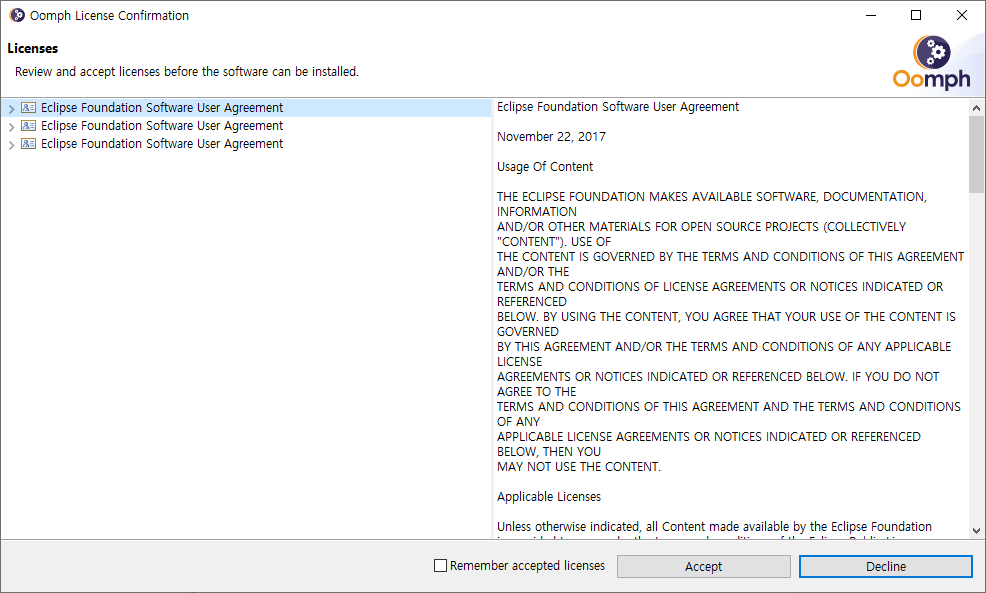Click the license icon of the second agreement
This screenshot has width=986, height=593.
click(x=28, y=126)
